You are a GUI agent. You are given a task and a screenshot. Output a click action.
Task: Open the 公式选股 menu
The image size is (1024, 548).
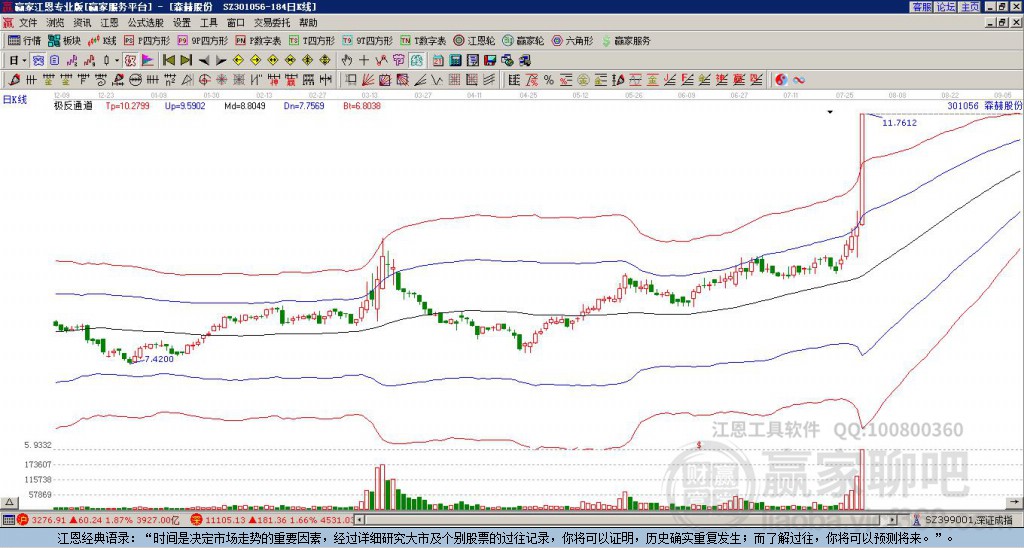[146, 23]
